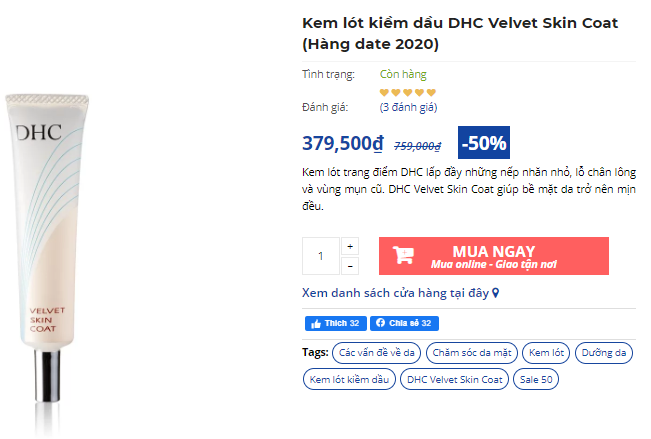Select the Dưỡng da tag
651x439 pixels.
(606, 353)
